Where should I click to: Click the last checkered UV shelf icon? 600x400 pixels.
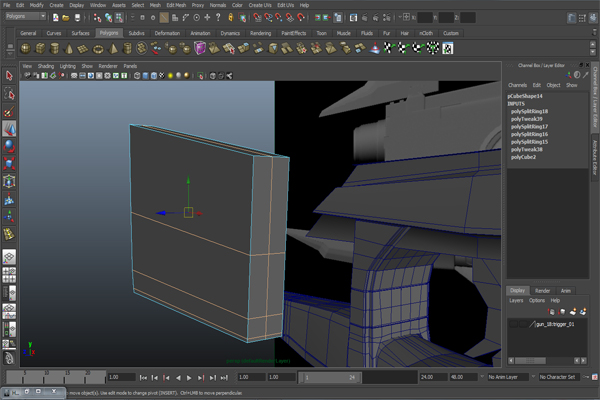coord(448,49)
